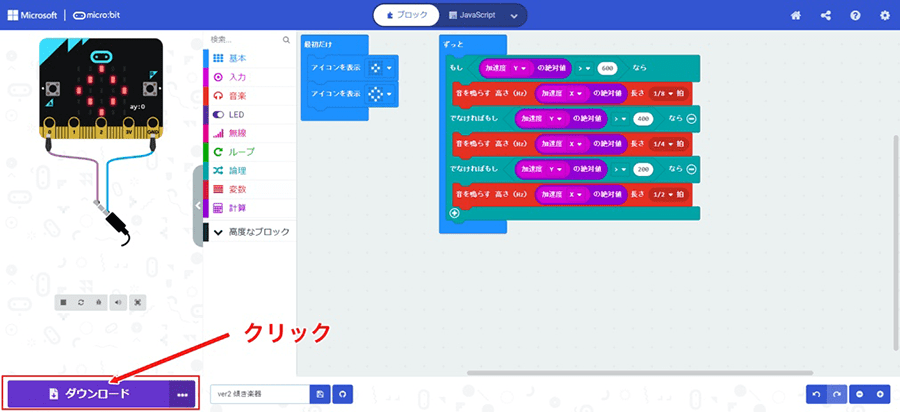Image resolution: width=900 pixels, height=412 pixels.
Task: Save project with the disk icon
Action: (320, 394)
